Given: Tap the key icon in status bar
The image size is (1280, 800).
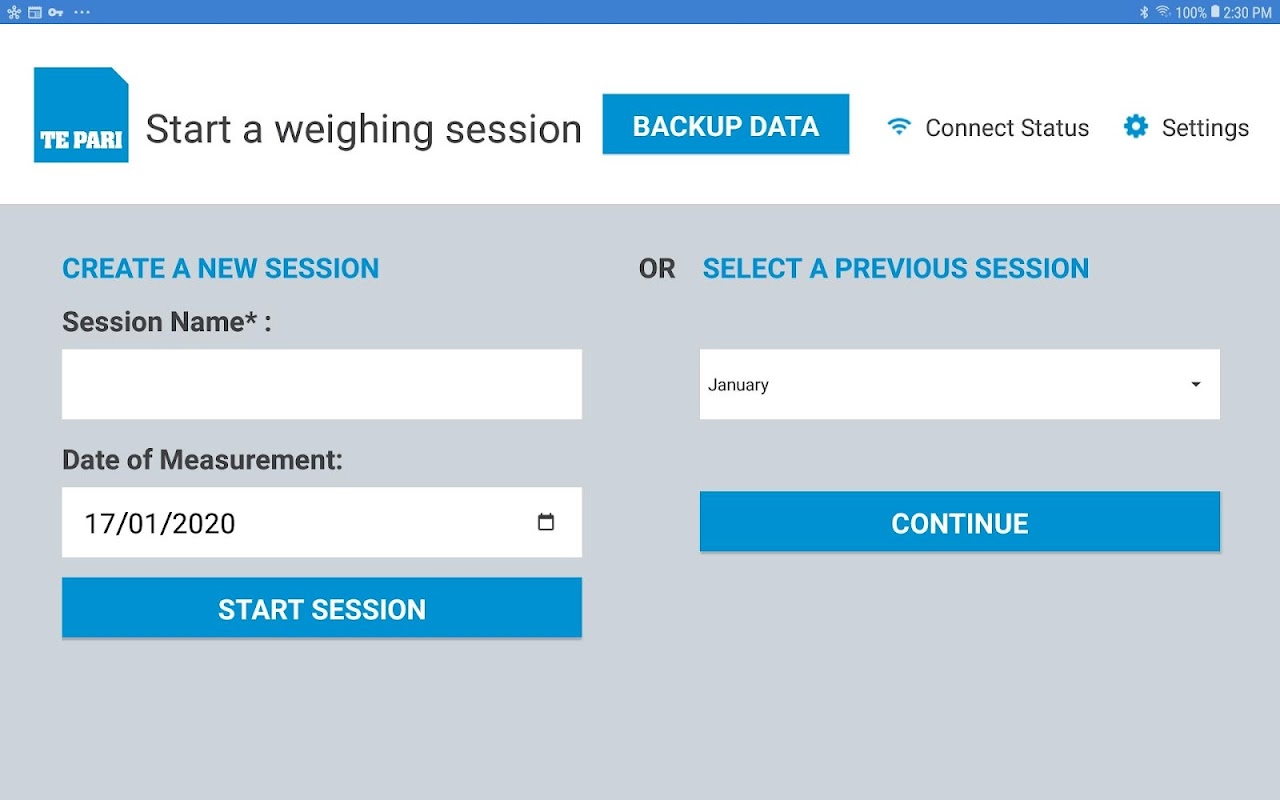Looking at the screenshot, I should 56,12.
